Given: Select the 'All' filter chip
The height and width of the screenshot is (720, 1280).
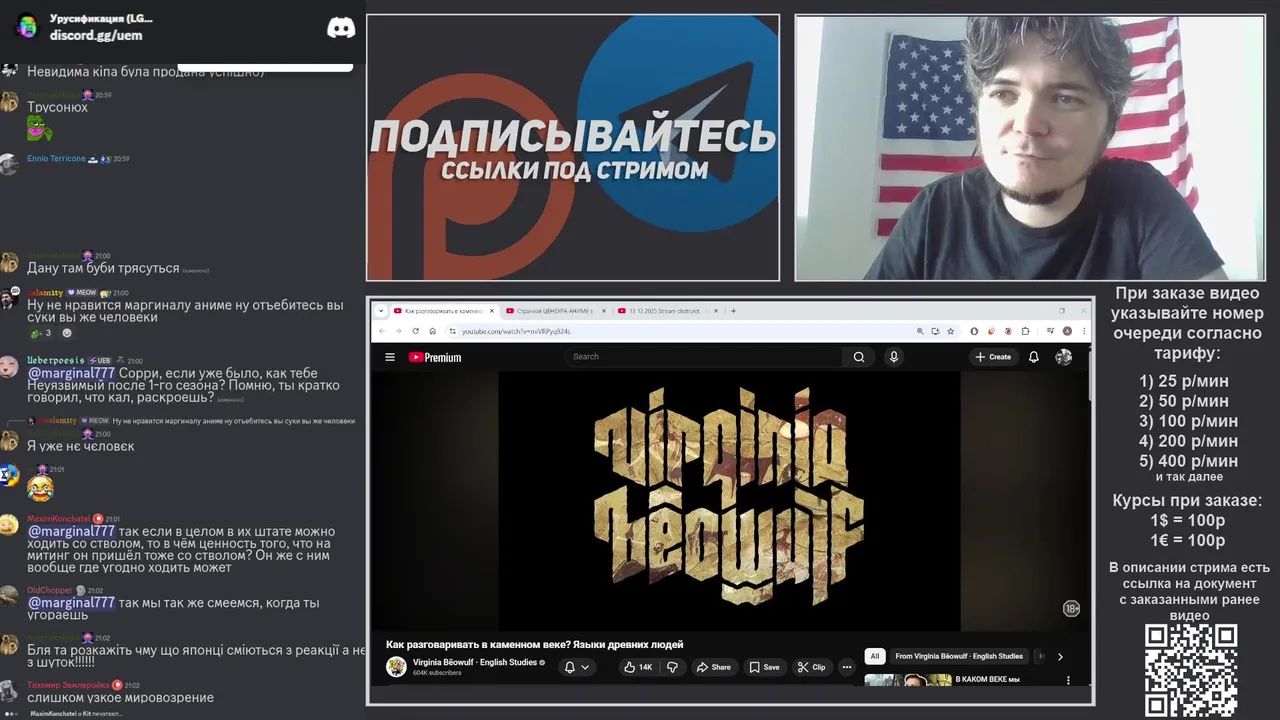Looking at the screenshot, I should click(x=875, y=656).
